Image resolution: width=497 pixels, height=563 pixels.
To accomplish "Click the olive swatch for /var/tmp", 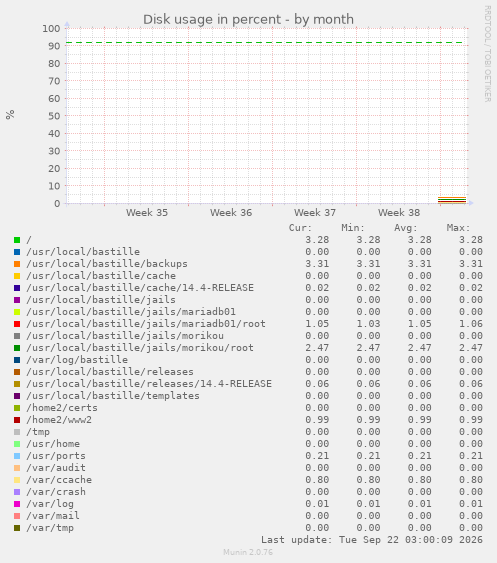I will tap(17, 528).
